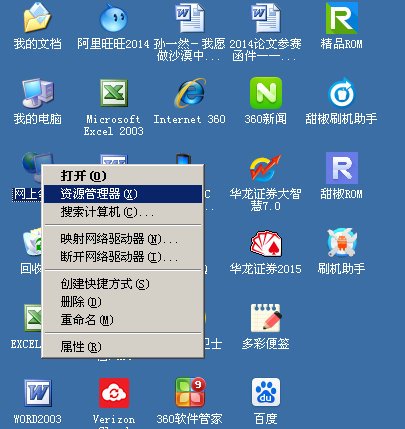Viewport: 405px width, 429px height.
Task: Launch the 百度 paw icon
Action: tap(266, 392)
